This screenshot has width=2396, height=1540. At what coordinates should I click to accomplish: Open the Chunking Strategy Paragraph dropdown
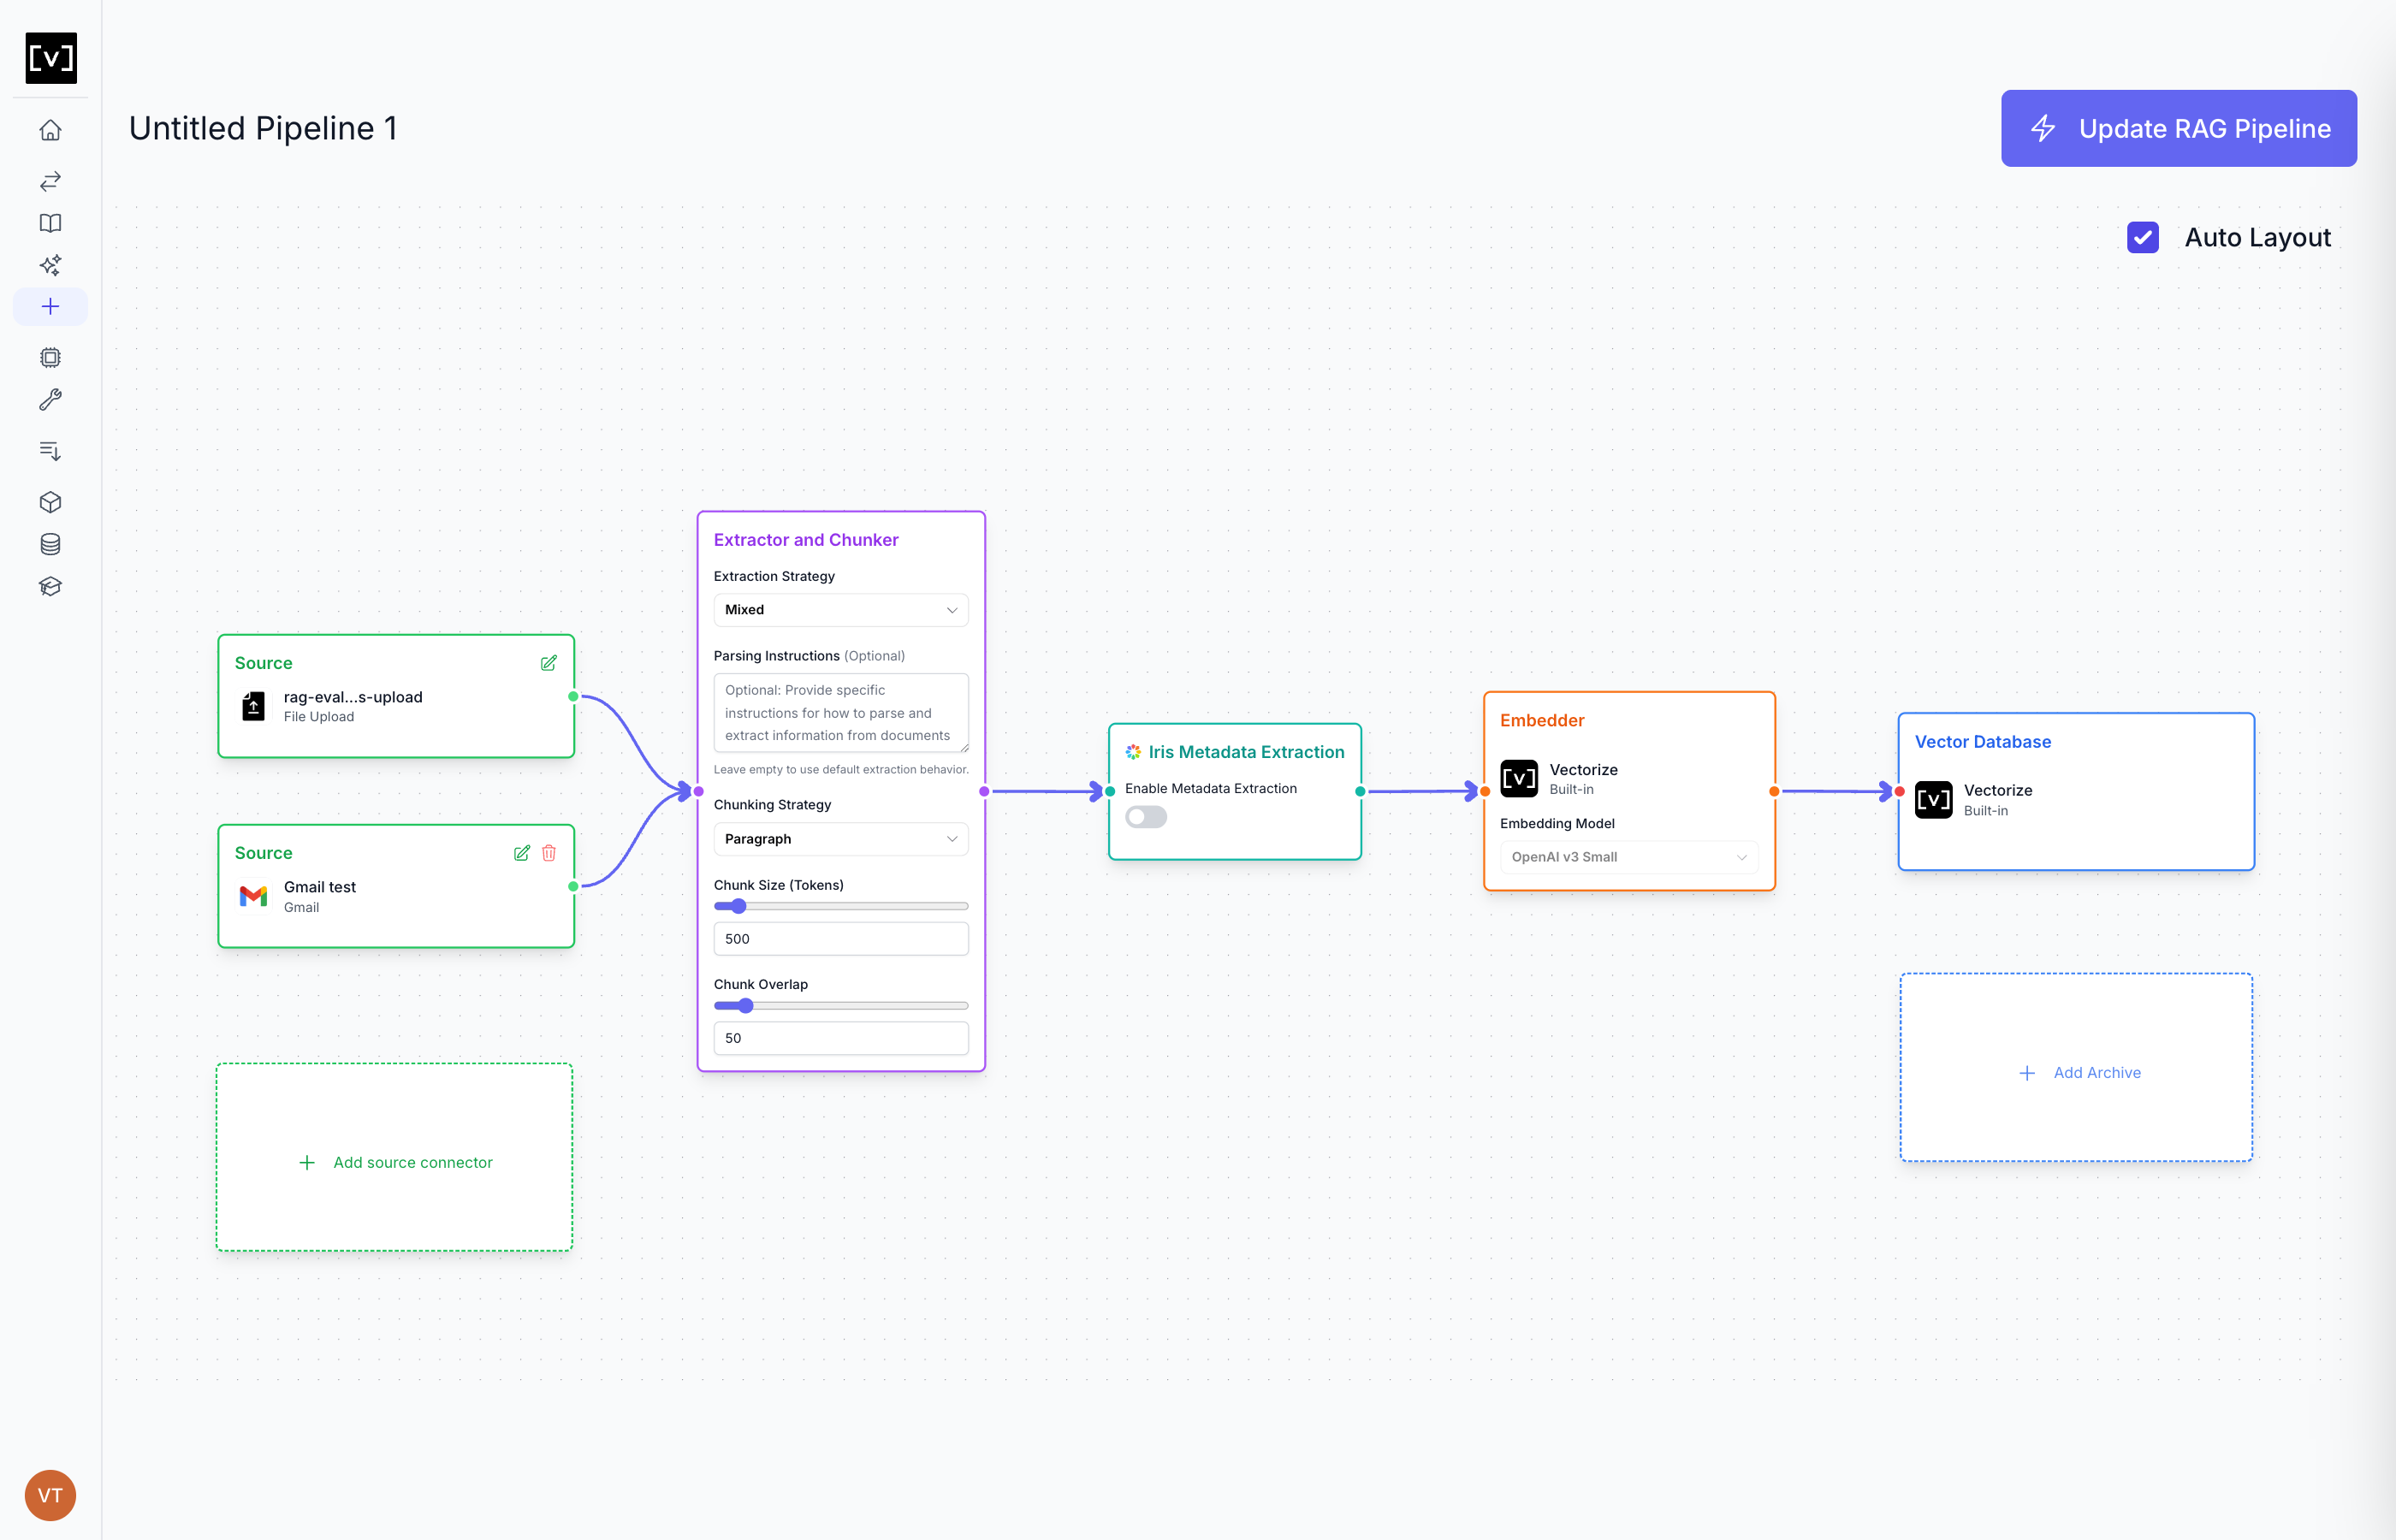click(840, 839)
